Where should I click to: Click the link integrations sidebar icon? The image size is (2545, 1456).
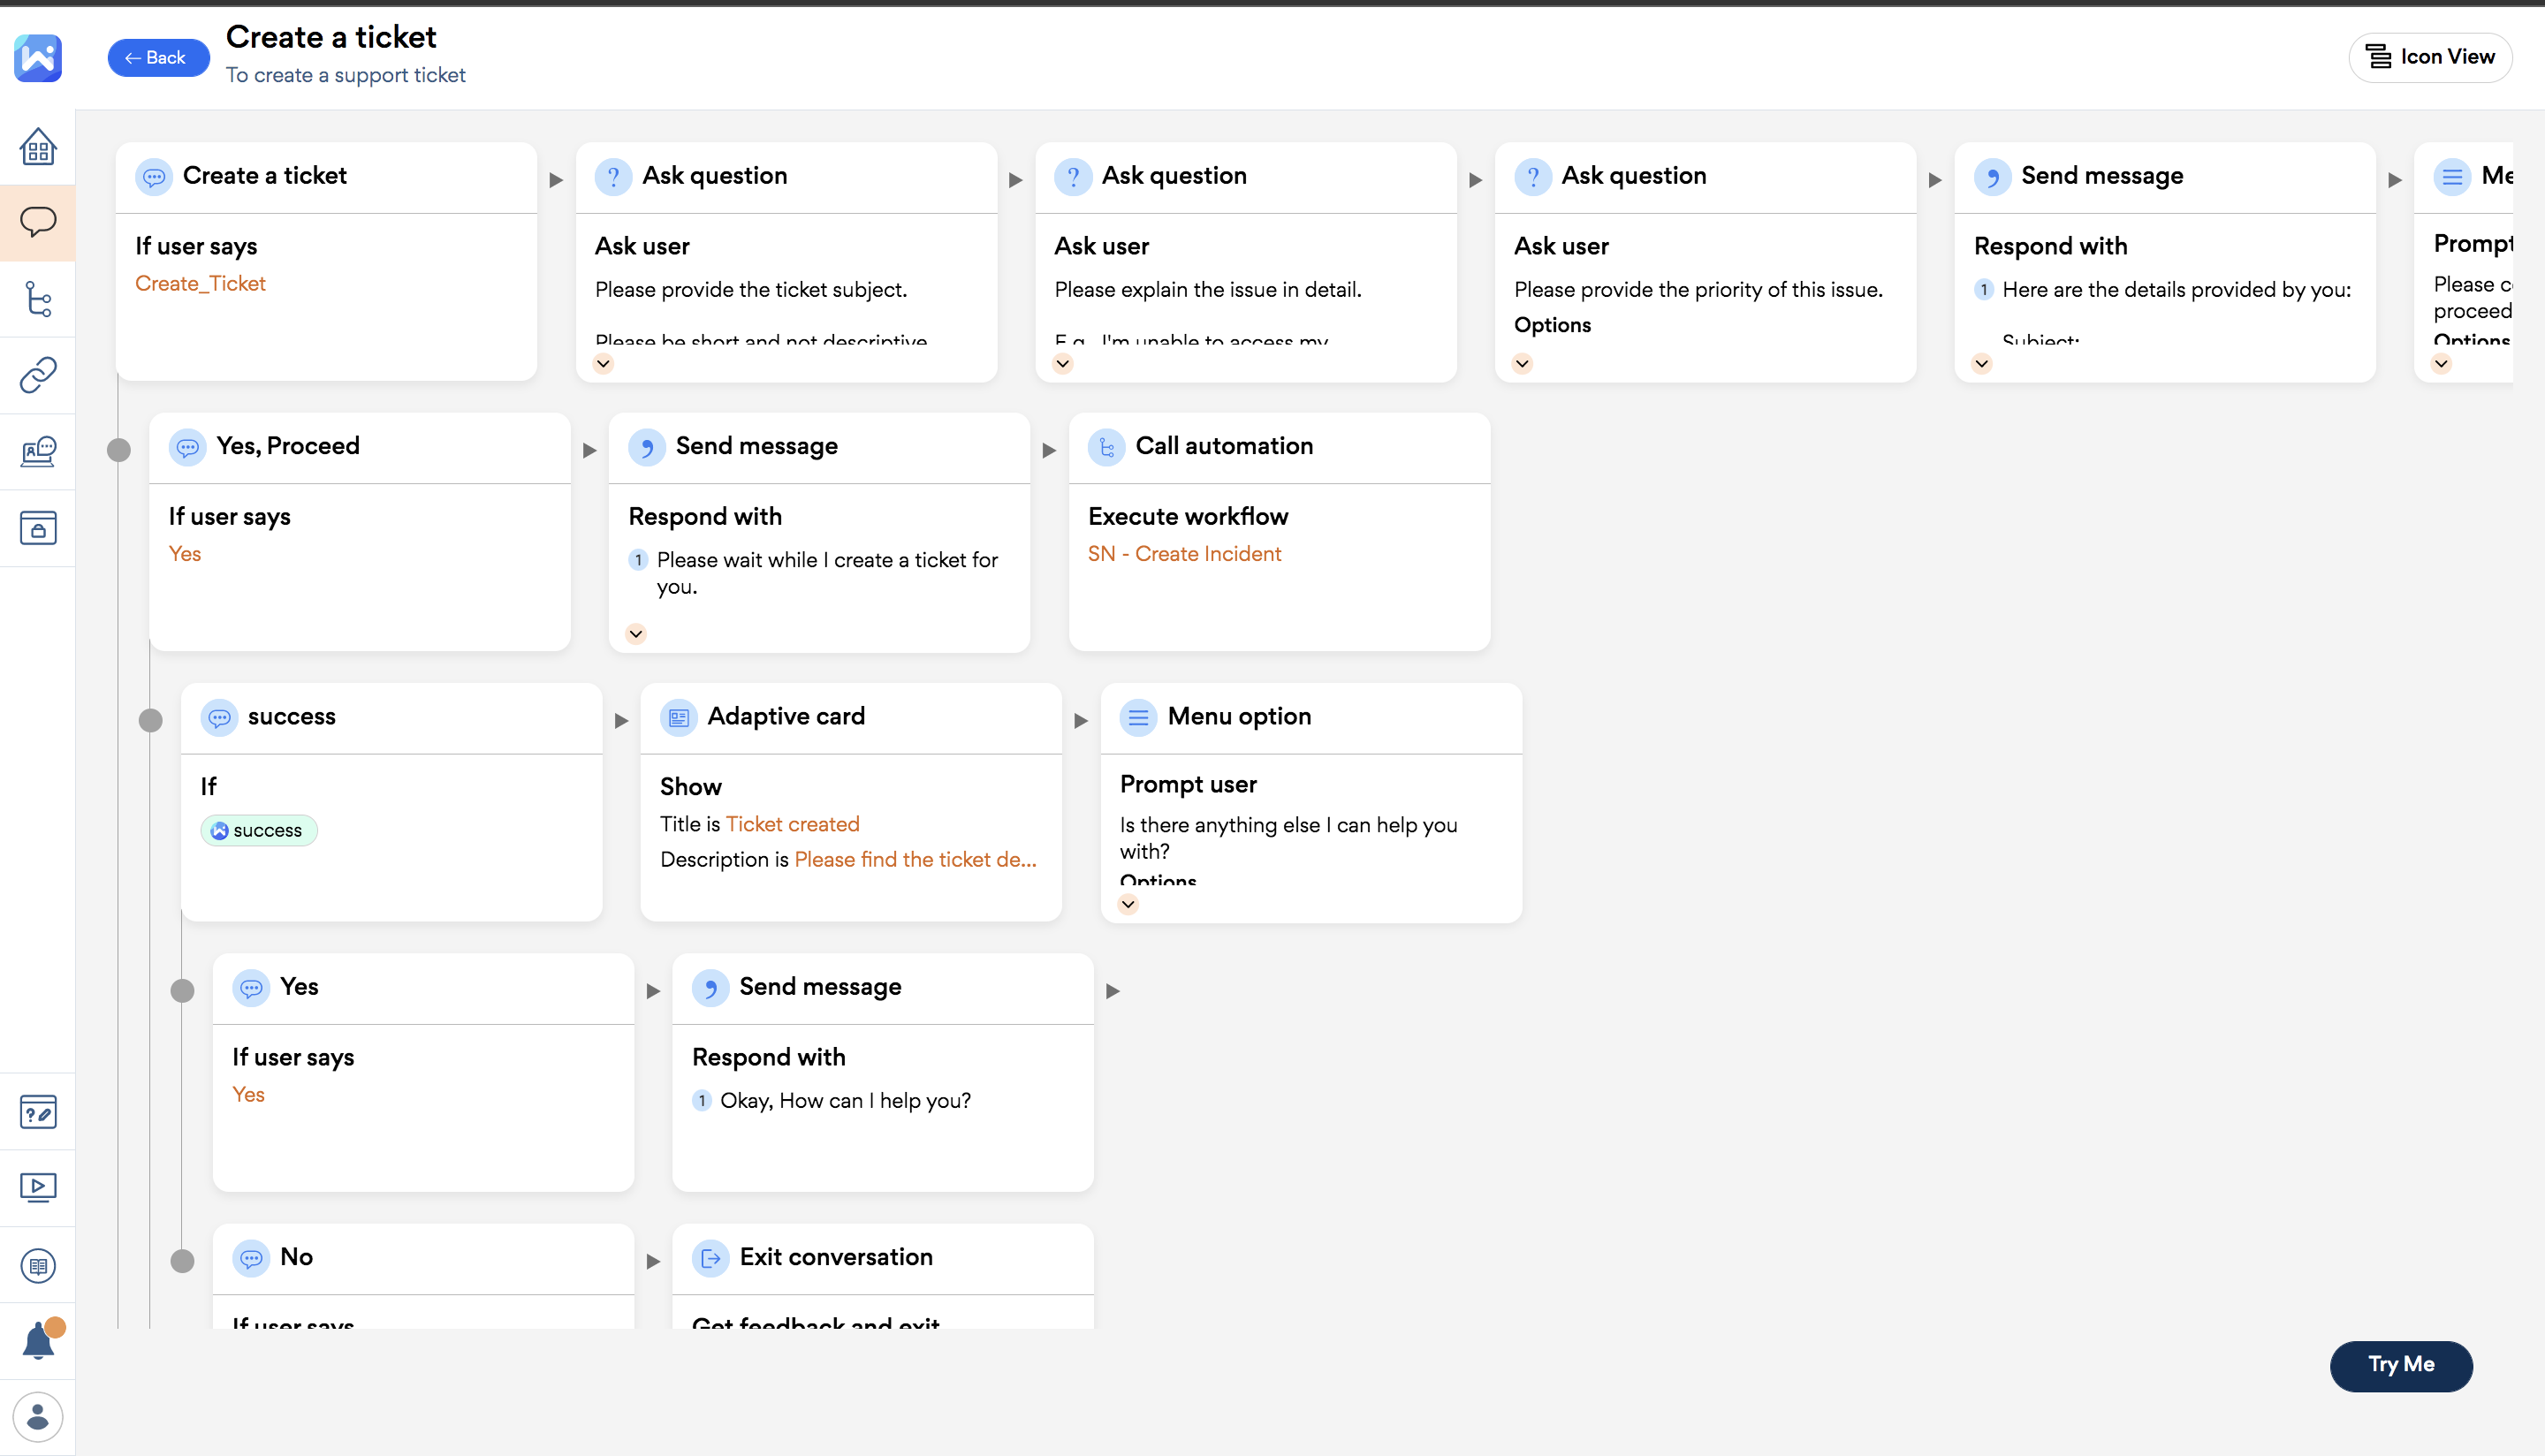pyautogui.click(x=38, y=375)
